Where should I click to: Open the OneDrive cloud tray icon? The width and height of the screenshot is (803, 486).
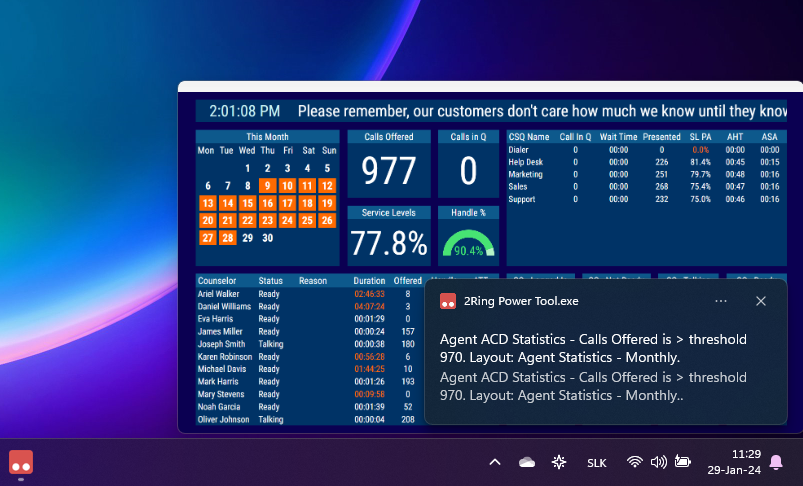coord(526,462)
